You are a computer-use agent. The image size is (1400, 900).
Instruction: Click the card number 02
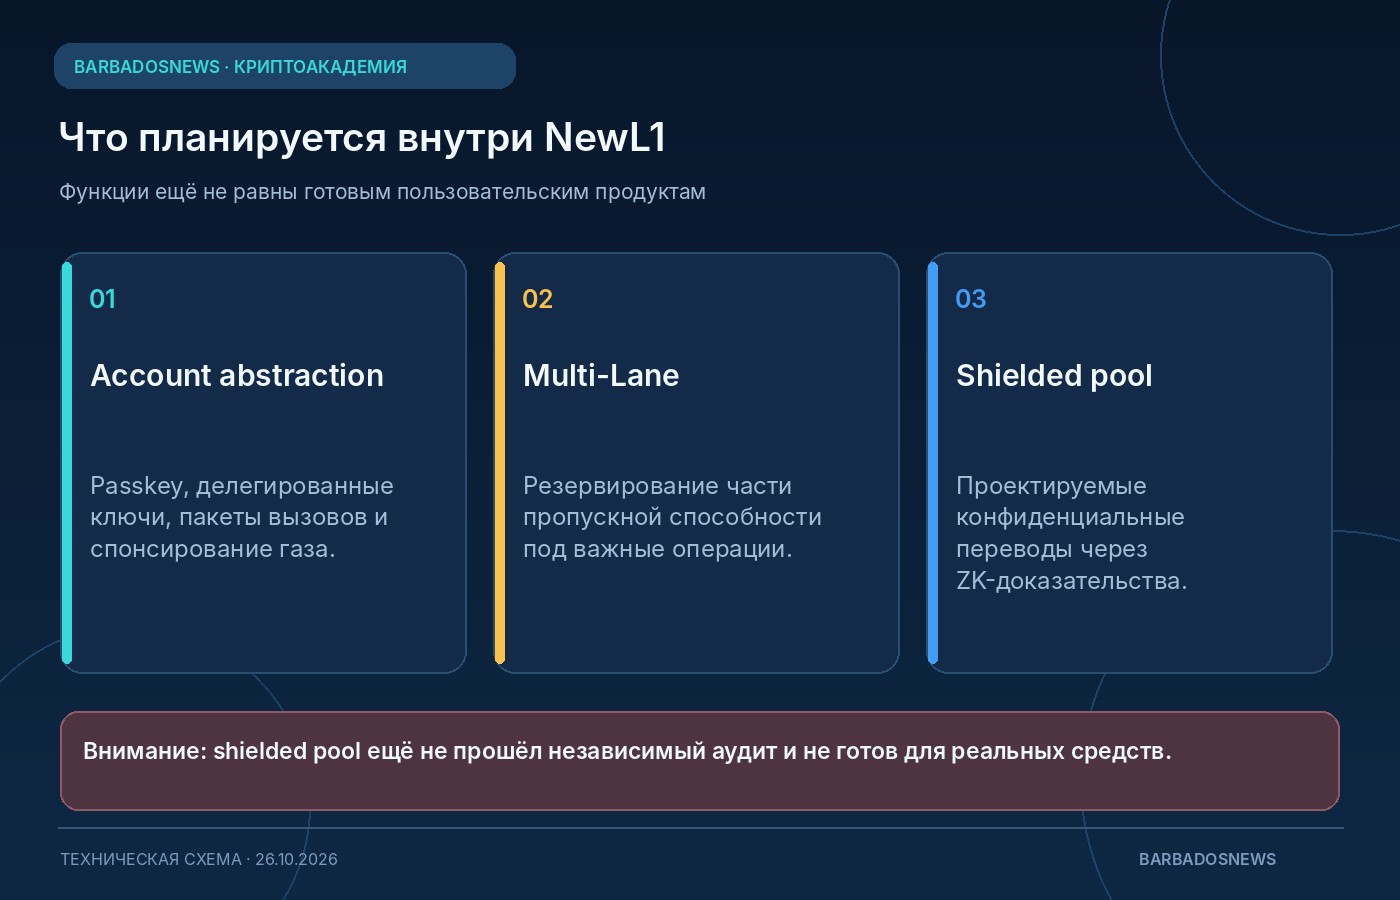click(x=538, y=299)
